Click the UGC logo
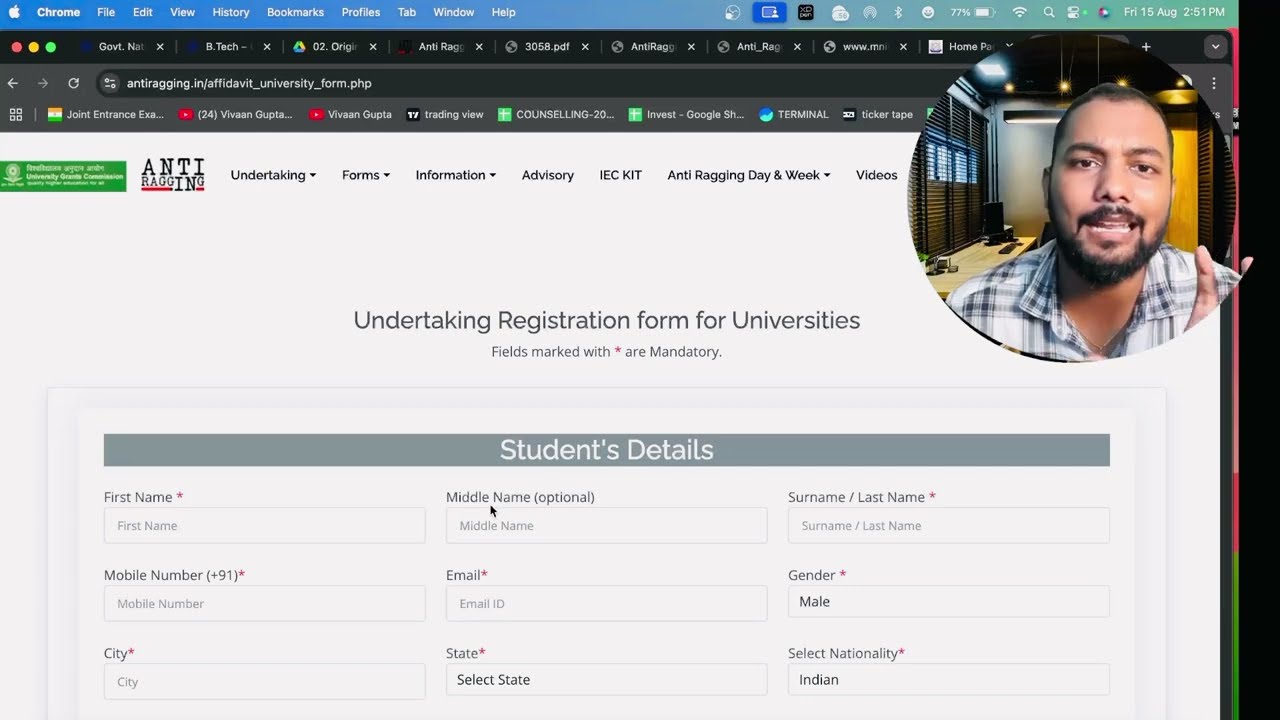 click(x=63, y=175)
